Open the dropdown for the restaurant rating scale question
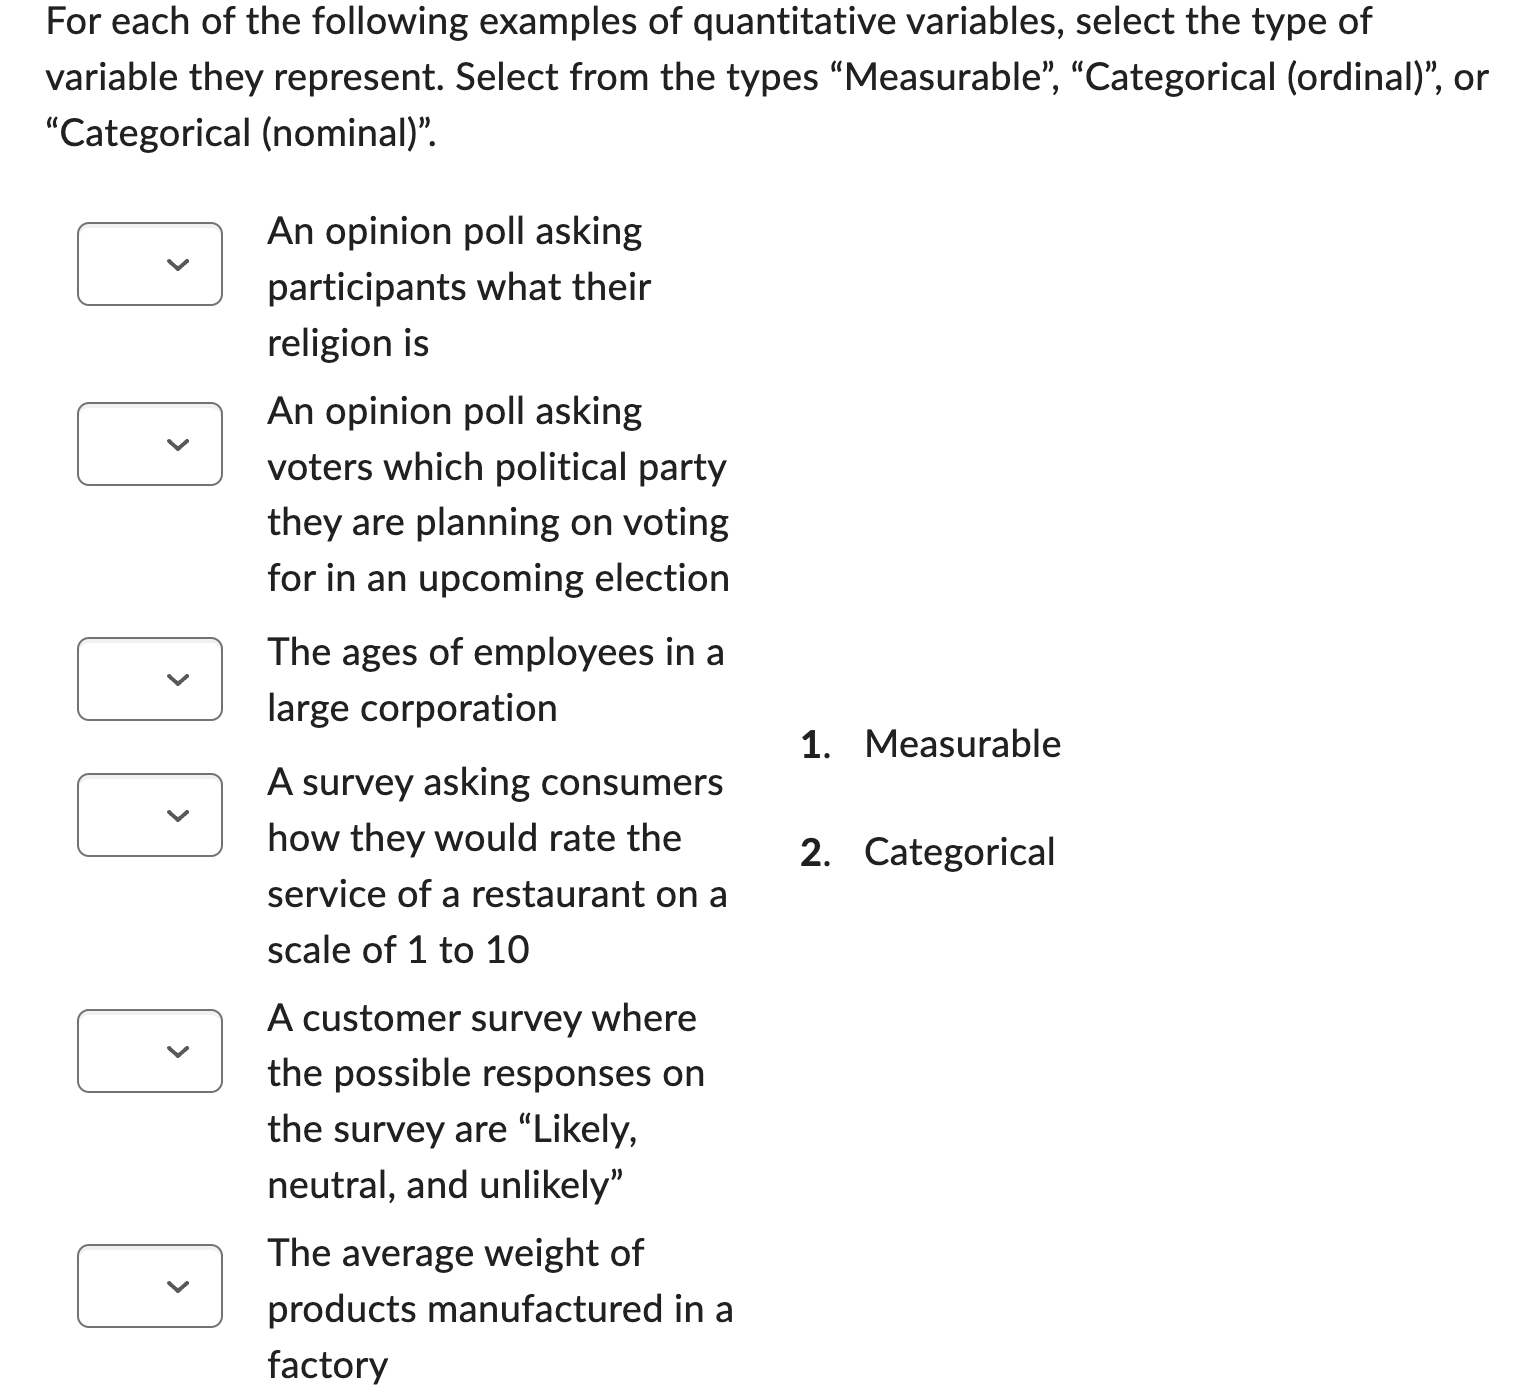The height and width of the screenshot is (1400, 1516). coord(148,816)
